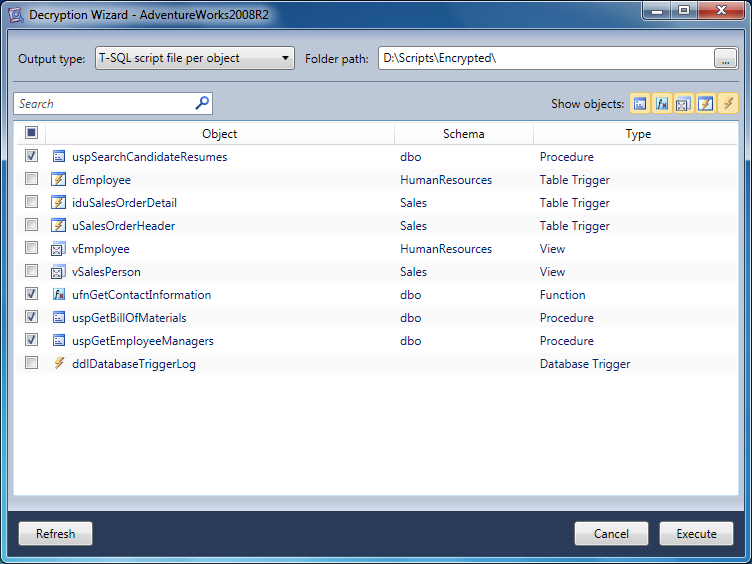
Task: Uncheck the uspGetEmployeeManagers checkbox
Action: point(32,340)
